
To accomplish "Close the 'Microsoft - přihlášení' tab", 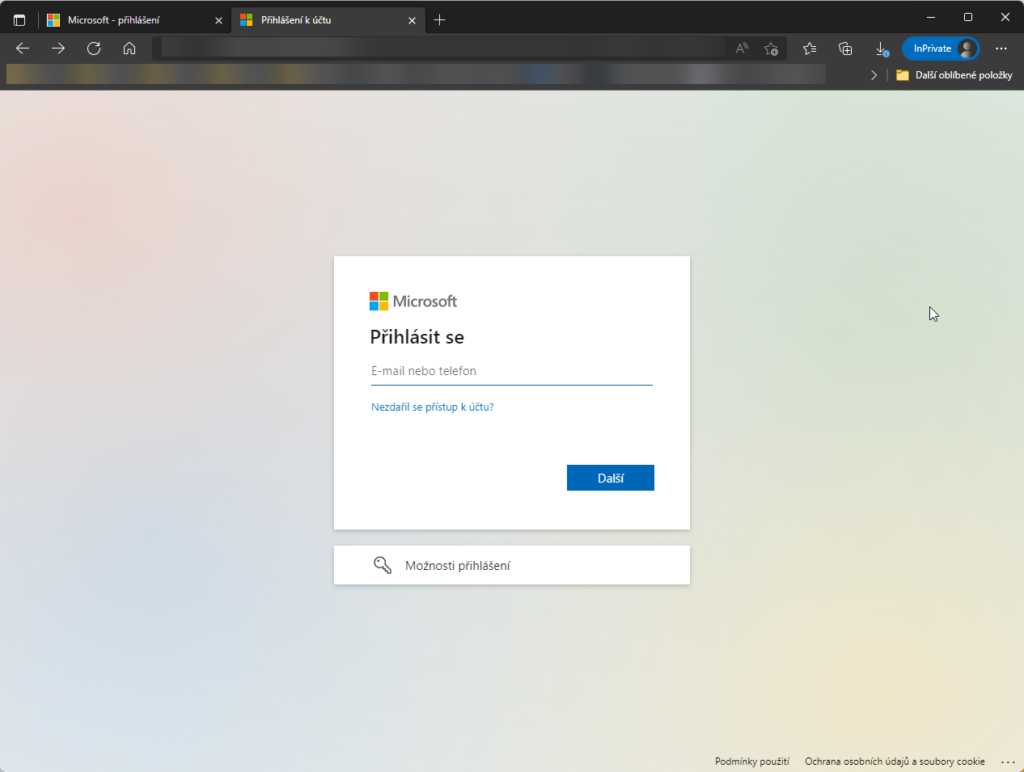I will [x=219, y=20].
